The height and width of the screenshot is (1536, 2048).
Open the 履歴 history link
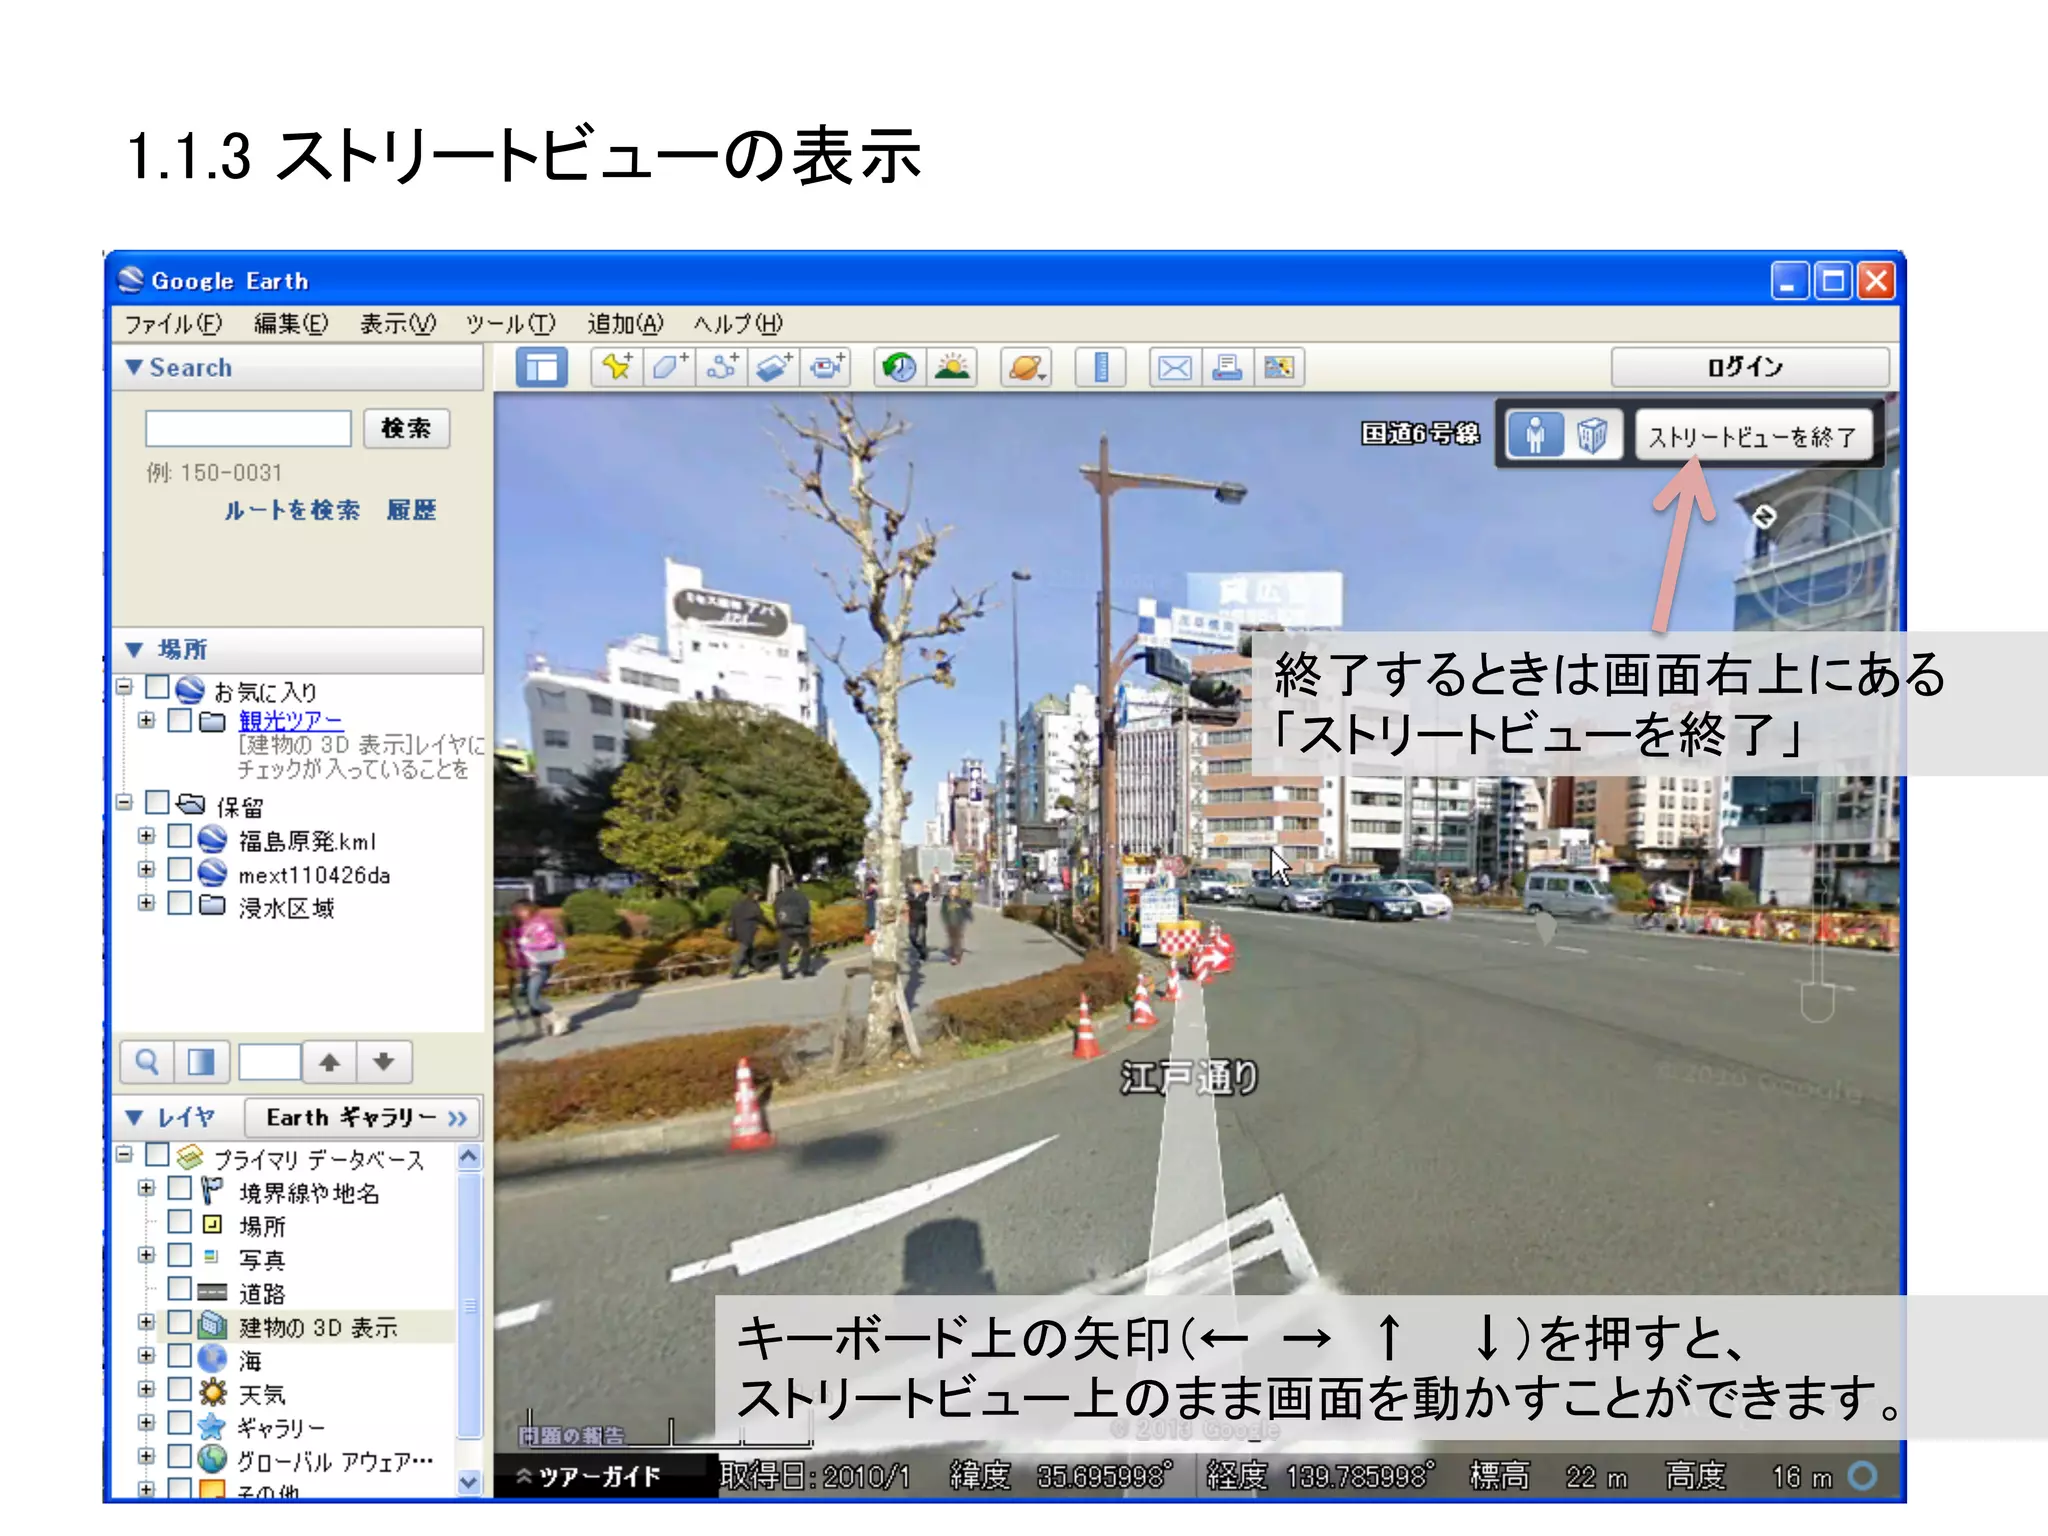(x=411, y=510)
